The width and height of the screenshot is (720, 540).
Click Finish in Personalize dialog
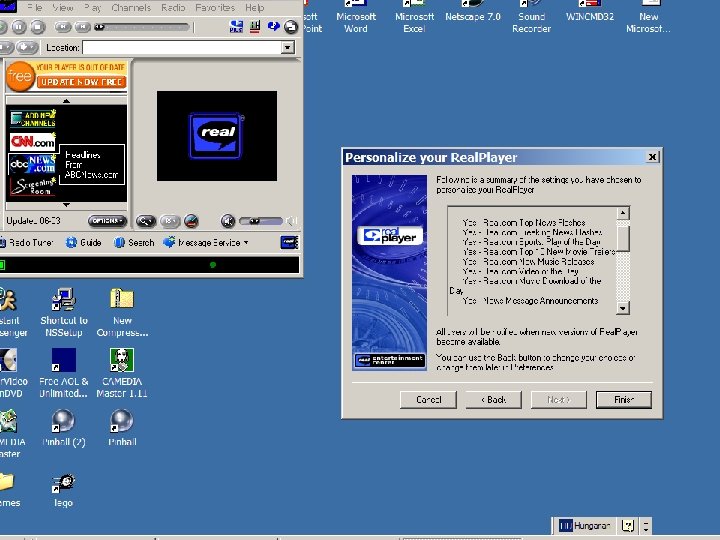coord(624,399)
